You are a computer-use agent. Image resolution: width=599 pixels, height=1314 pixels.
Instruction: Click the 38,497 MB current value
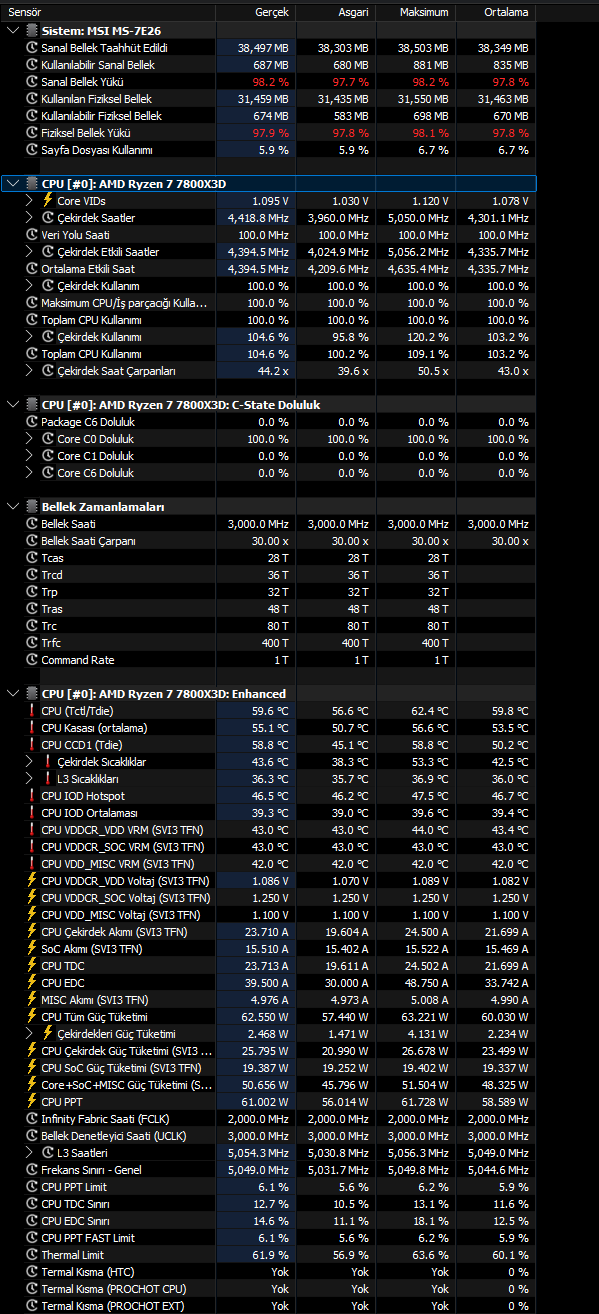(263, 48)
